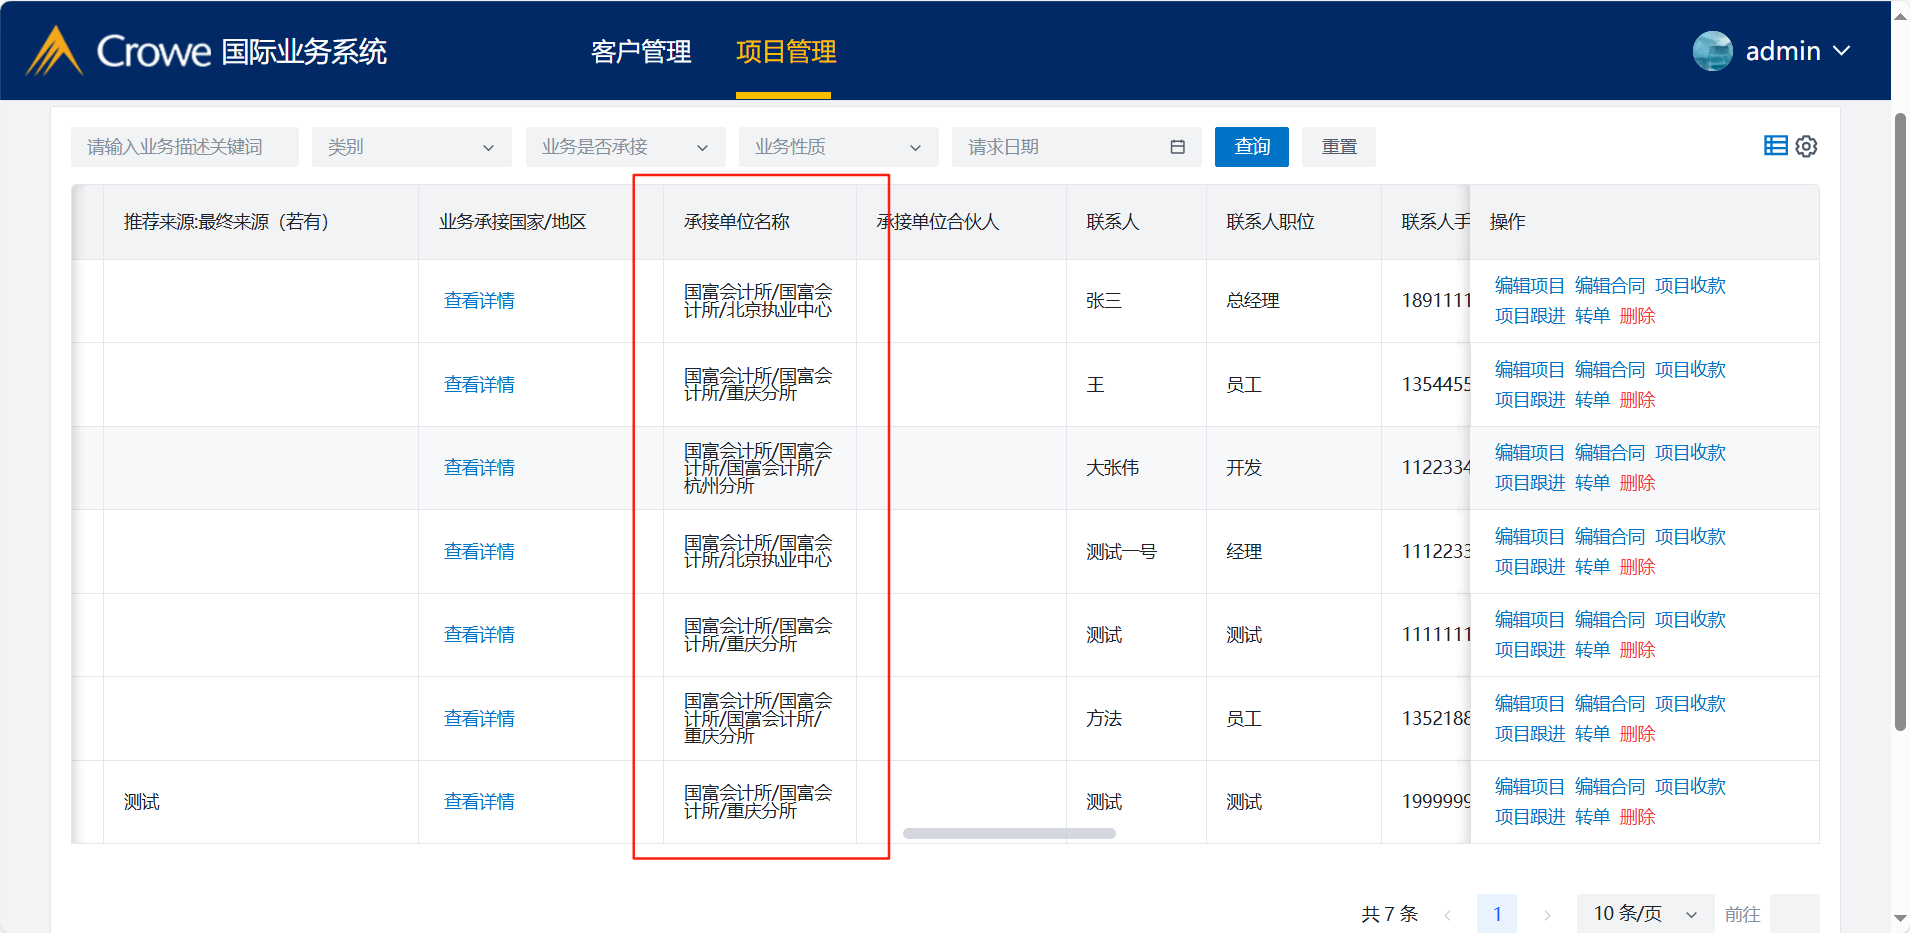Open the column settings gear icon
The height and width of the screenshot is (933, 1910).
point(1806,147)
